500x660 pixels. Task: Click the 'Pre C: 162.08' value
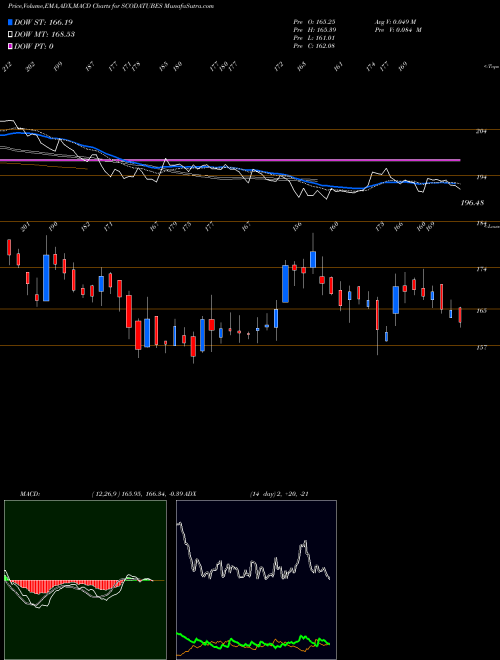tap(314, 46)
